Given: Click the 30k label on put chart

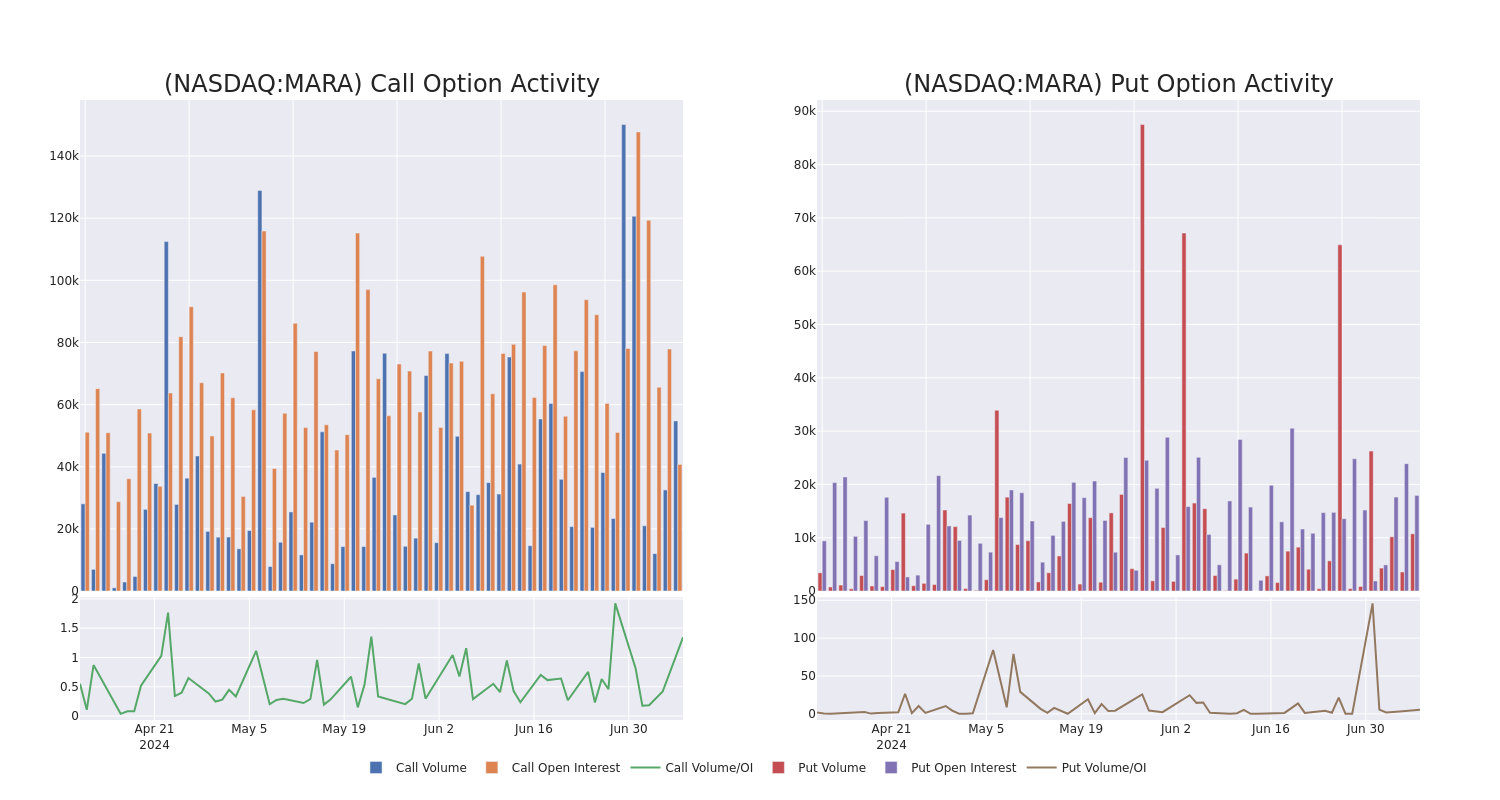Looking at the screenshot, I should 805,431.
